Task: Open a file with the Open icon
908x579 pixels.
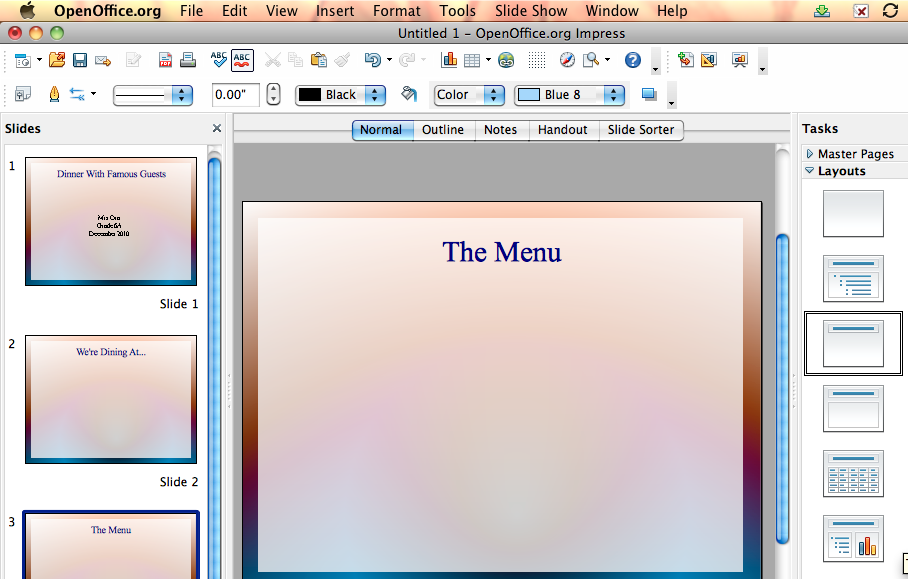Action: (x=57, y=60)
